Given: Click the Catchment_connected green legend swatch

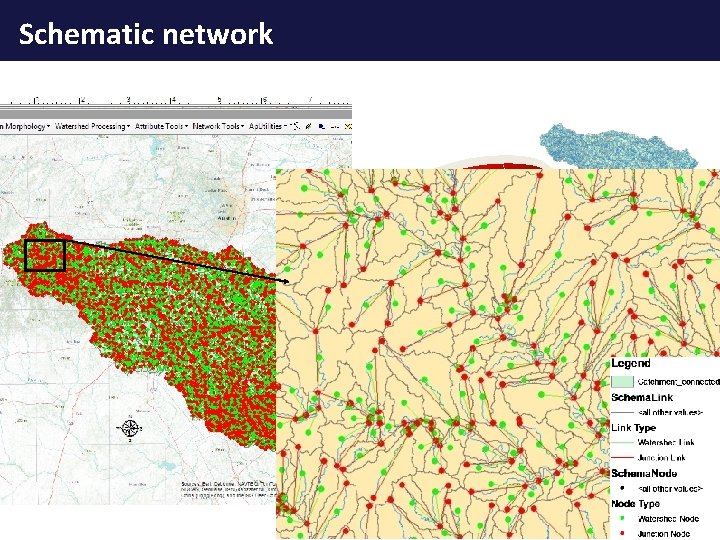Looking at the screenshot, I should pyautogui.click(x=622, y=382).
